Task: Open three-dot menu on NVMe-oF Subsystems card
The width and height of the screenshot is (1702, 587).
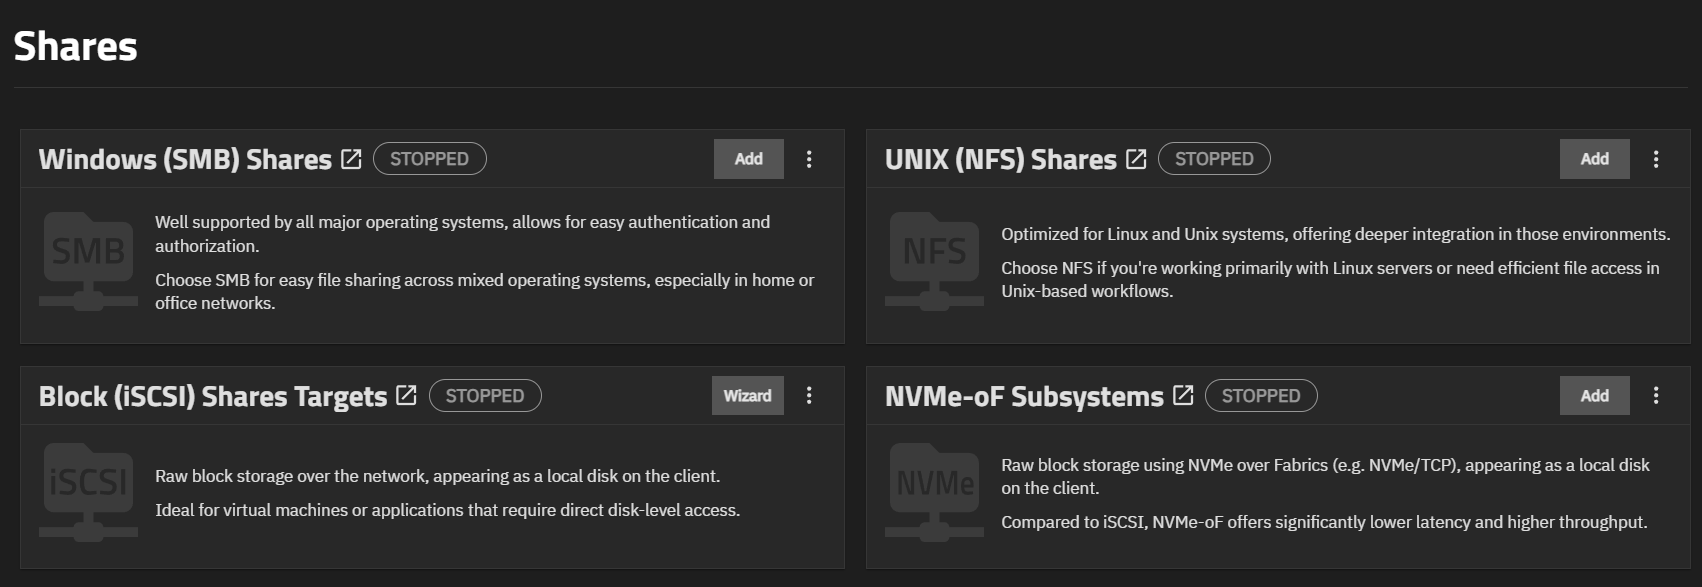Action: click(1656, 396)
